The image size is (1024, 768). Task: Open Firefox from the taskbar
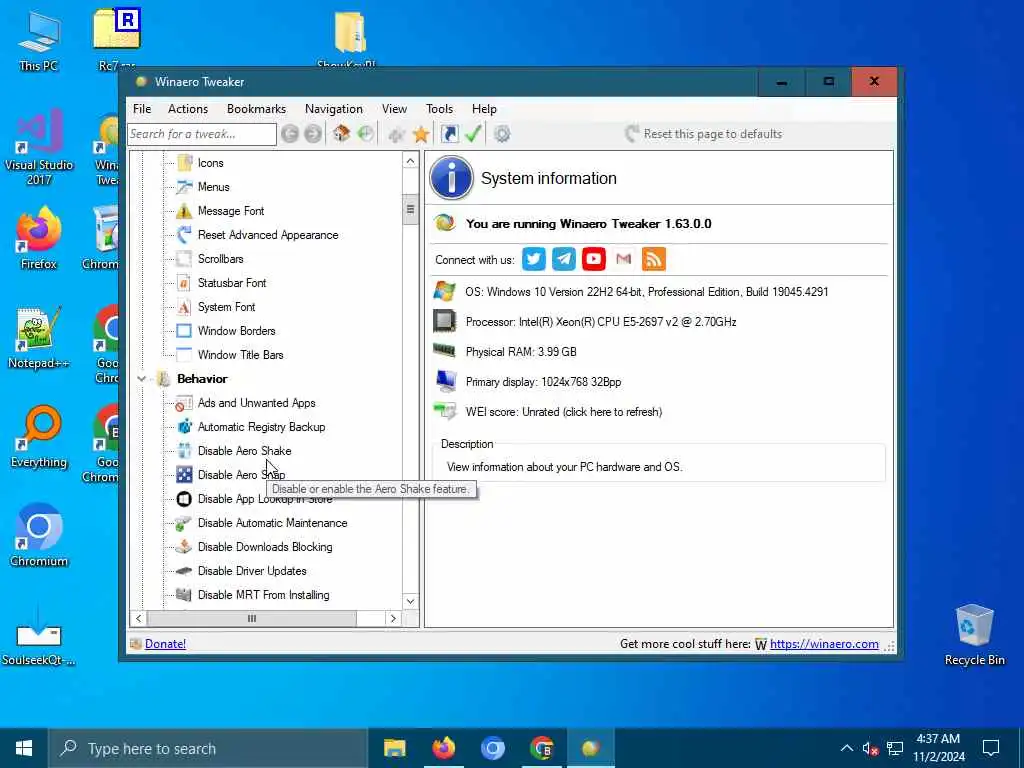tap(443, 748)
